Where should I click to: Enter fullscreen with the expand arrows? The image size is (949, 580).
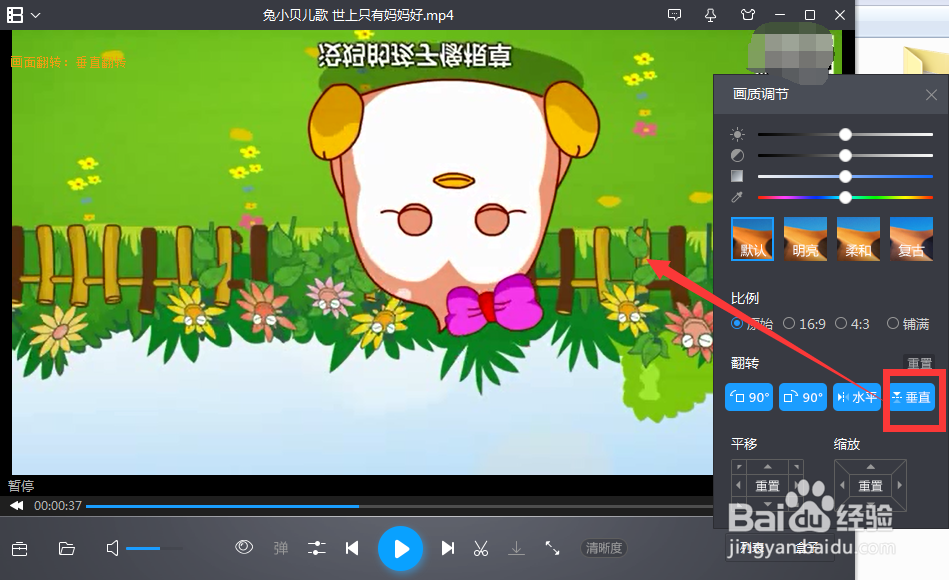(x=552, y=549)
